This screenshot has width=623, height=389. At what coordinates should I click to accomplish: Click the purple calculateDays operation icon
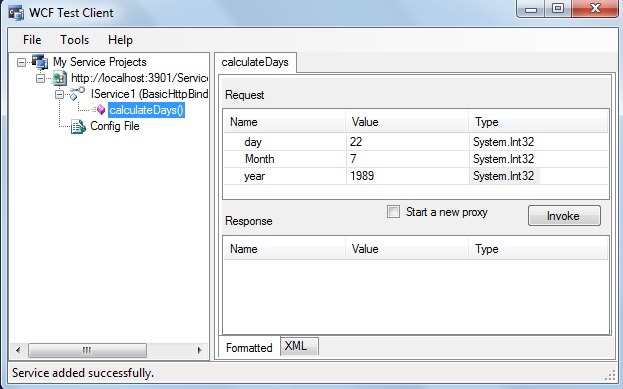point(100,110)
